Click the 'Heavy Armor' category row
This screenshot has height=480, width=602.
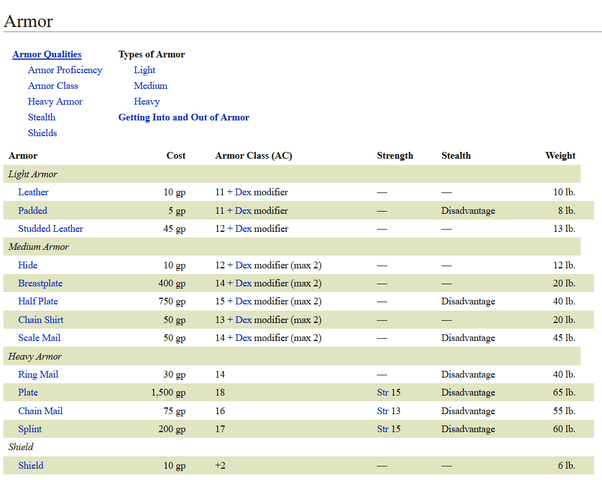[x=292, y=356]
